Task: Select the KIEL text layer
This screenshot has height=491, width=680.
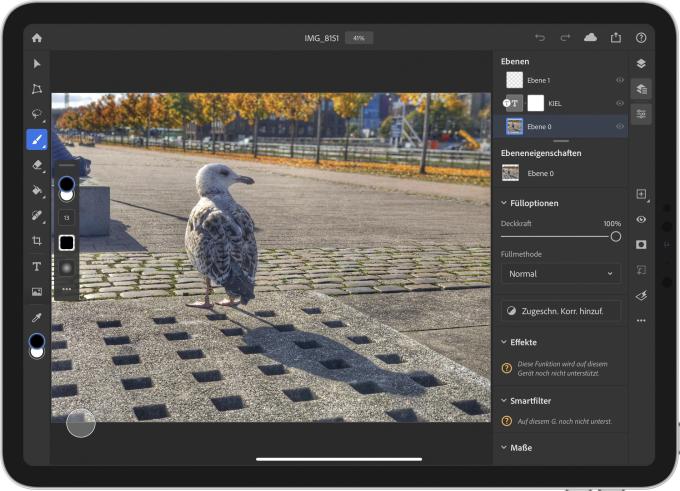Action: (560, 103)
